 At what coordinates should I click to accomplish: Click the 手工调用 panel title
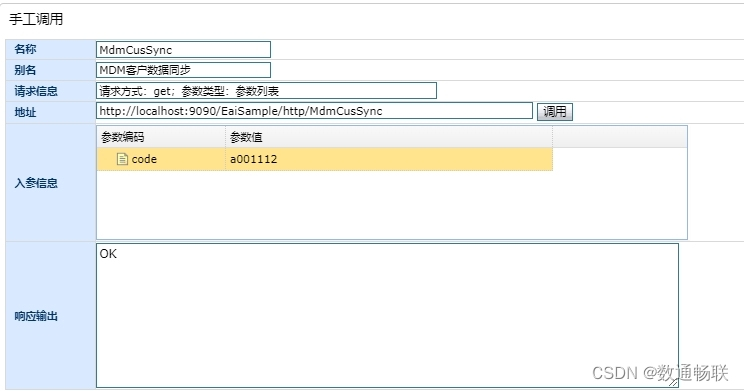pyautogui.click(x=36, y=19)
